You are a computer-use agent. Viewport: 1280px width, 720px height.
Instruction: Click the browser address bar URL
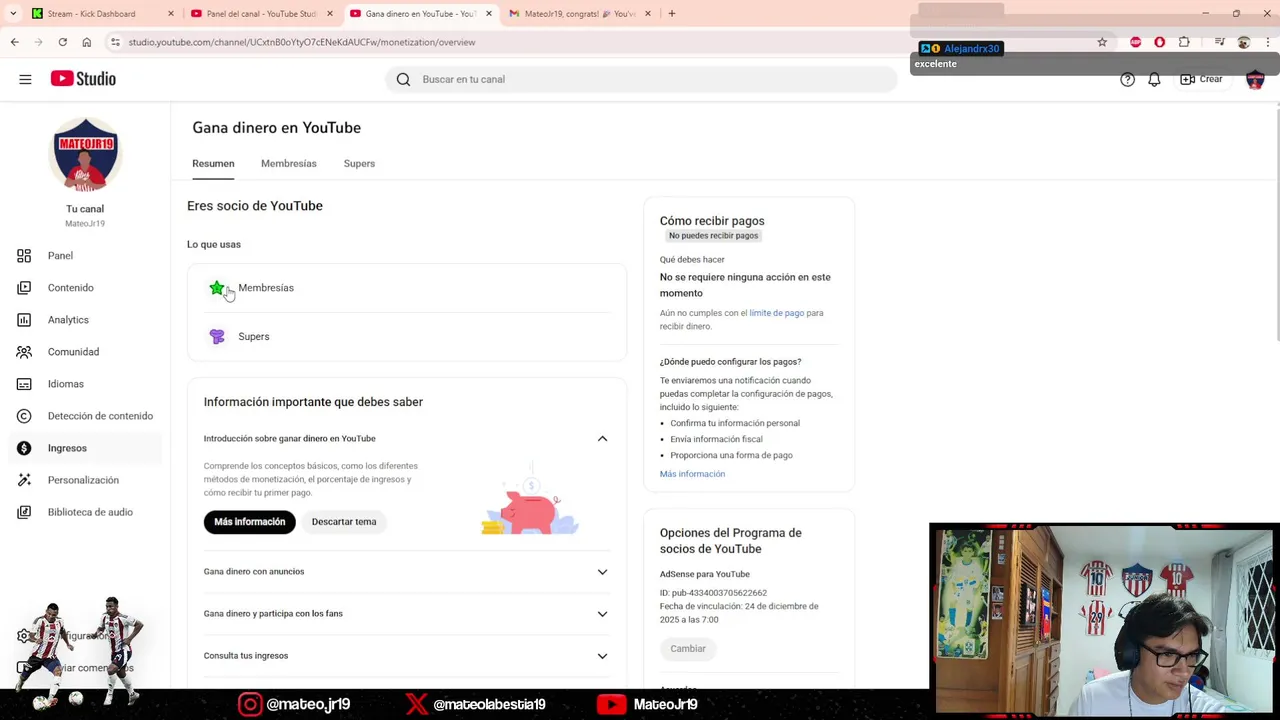(302, 42)
